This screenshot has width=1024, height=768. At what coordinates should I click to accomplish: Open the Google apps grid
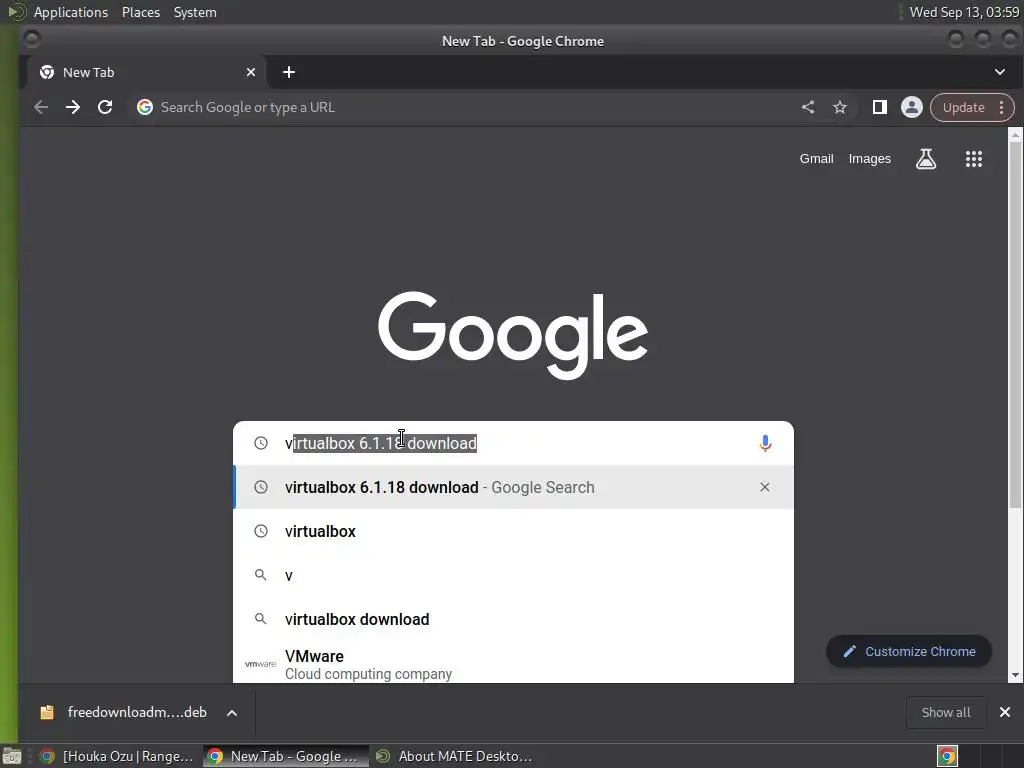(974, 159)
